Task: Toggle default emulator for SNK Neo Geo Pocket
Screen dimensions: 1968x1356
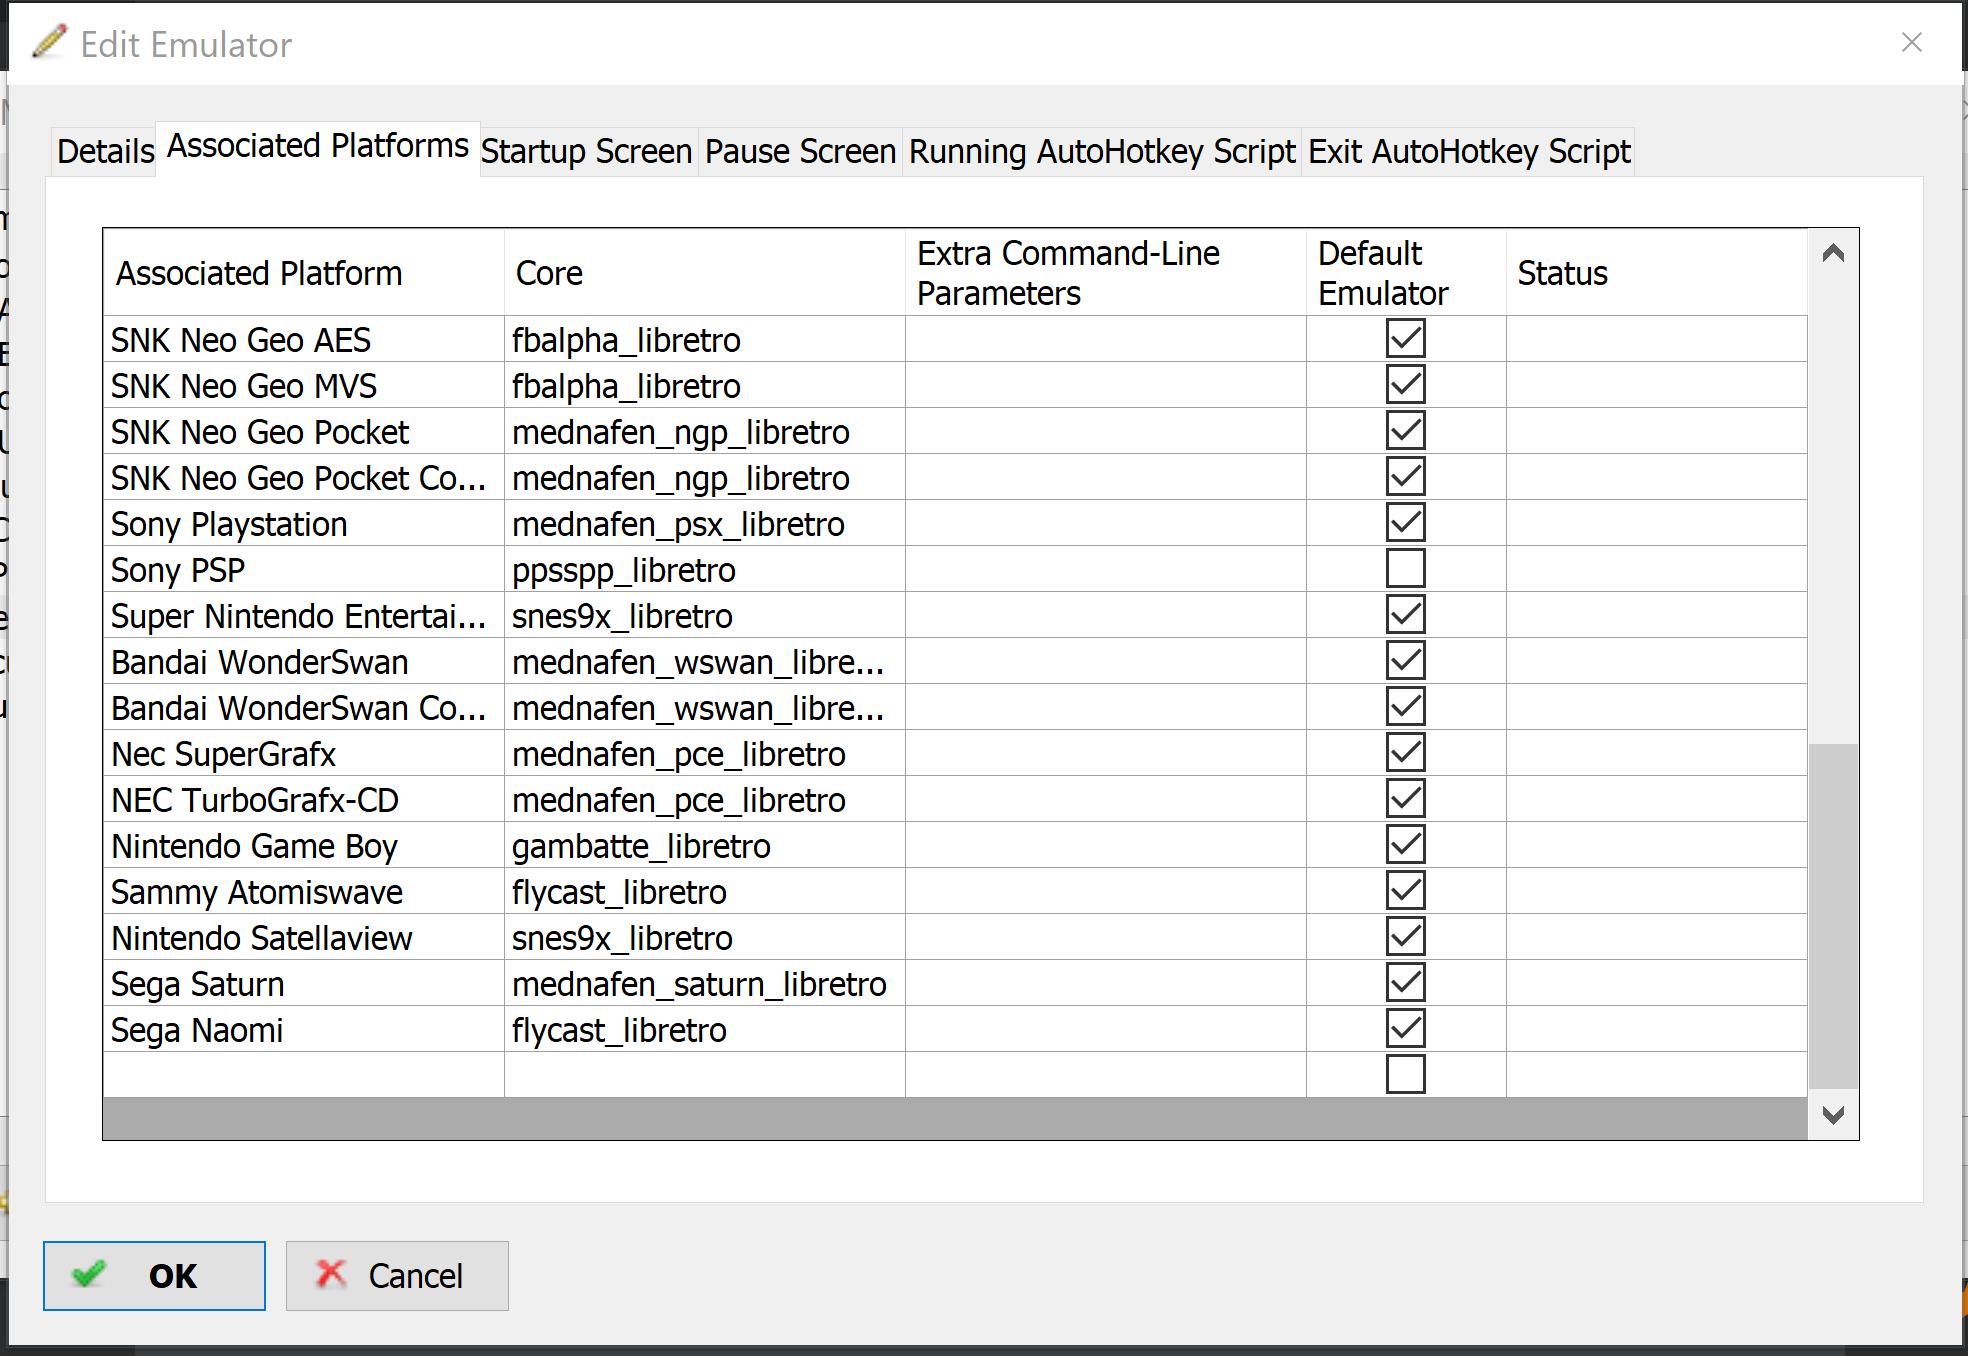Action: coord(1405,431)
